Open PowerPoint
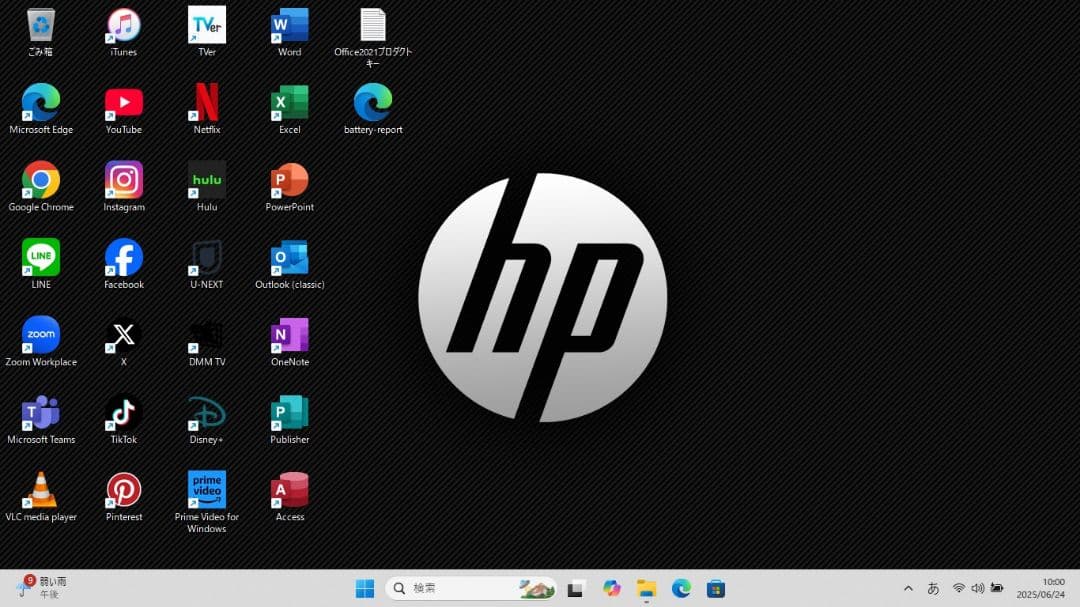This screenshot has height=607, width=1080. [x=289, y=180]
